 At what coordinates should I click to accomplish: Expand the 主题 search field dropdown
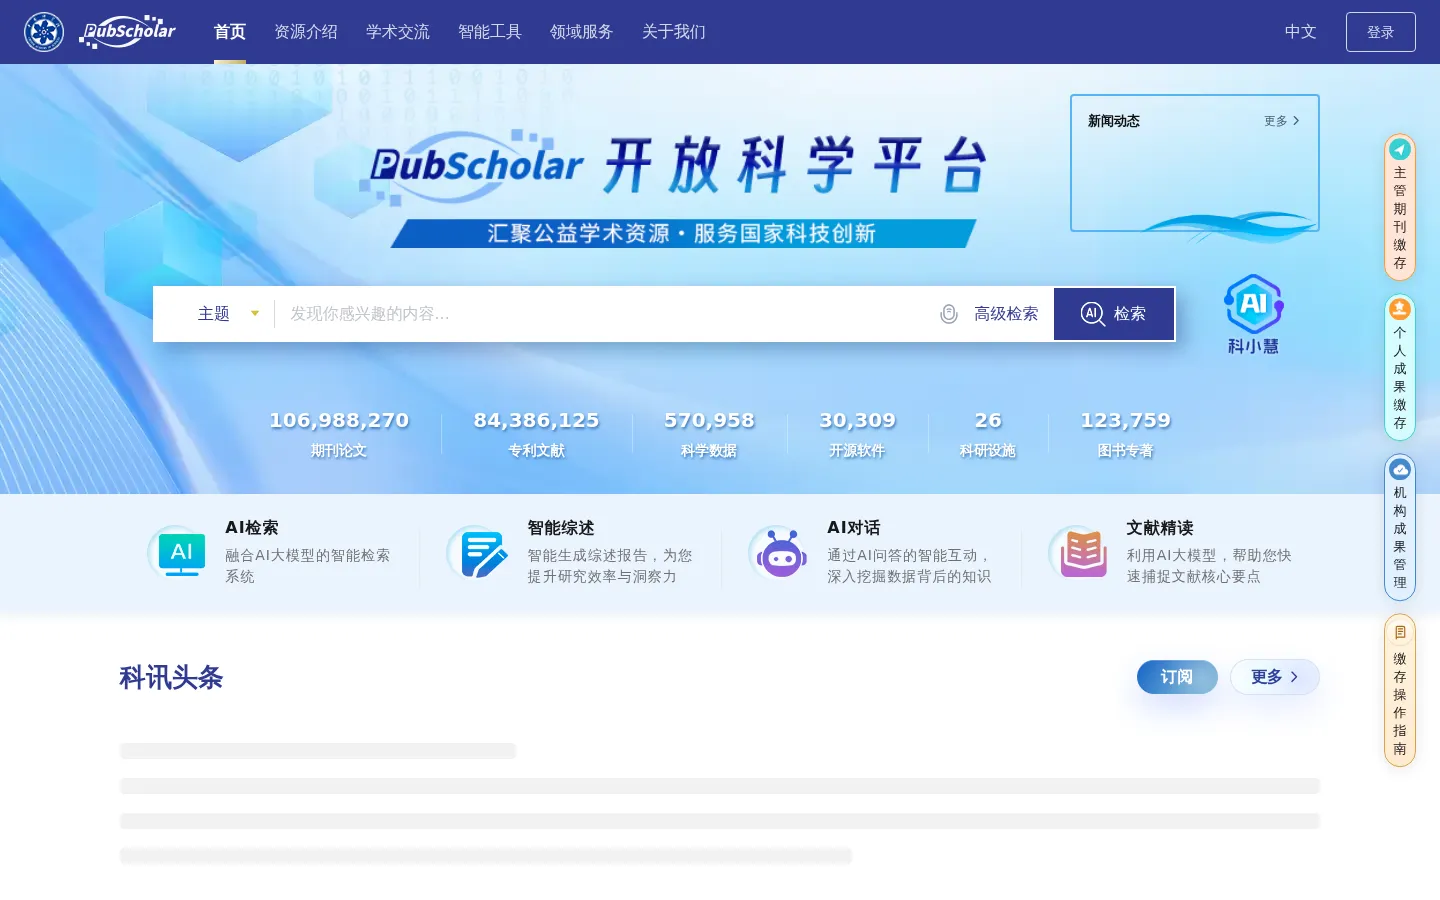tap(228, 314)
